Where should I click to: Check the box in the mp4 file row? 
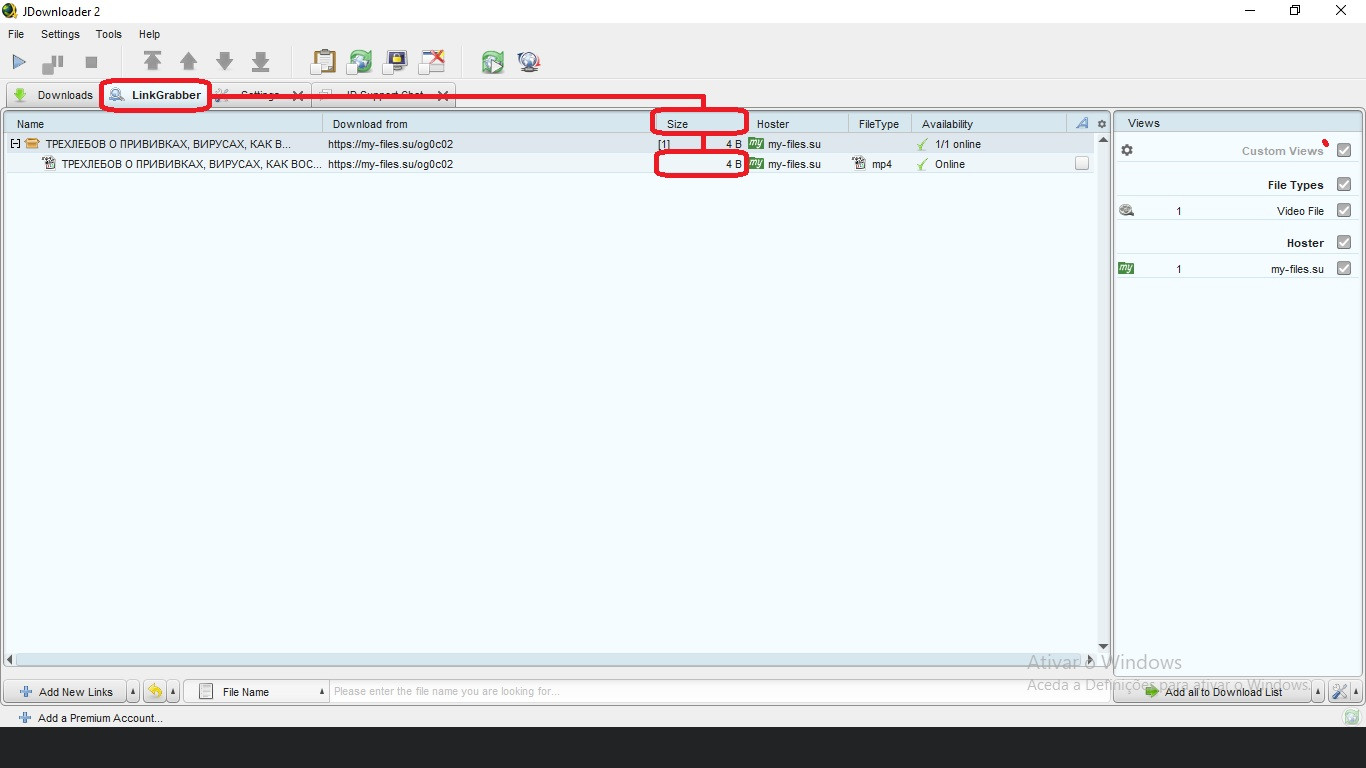pyautogui.click(x=1082, y=163)
